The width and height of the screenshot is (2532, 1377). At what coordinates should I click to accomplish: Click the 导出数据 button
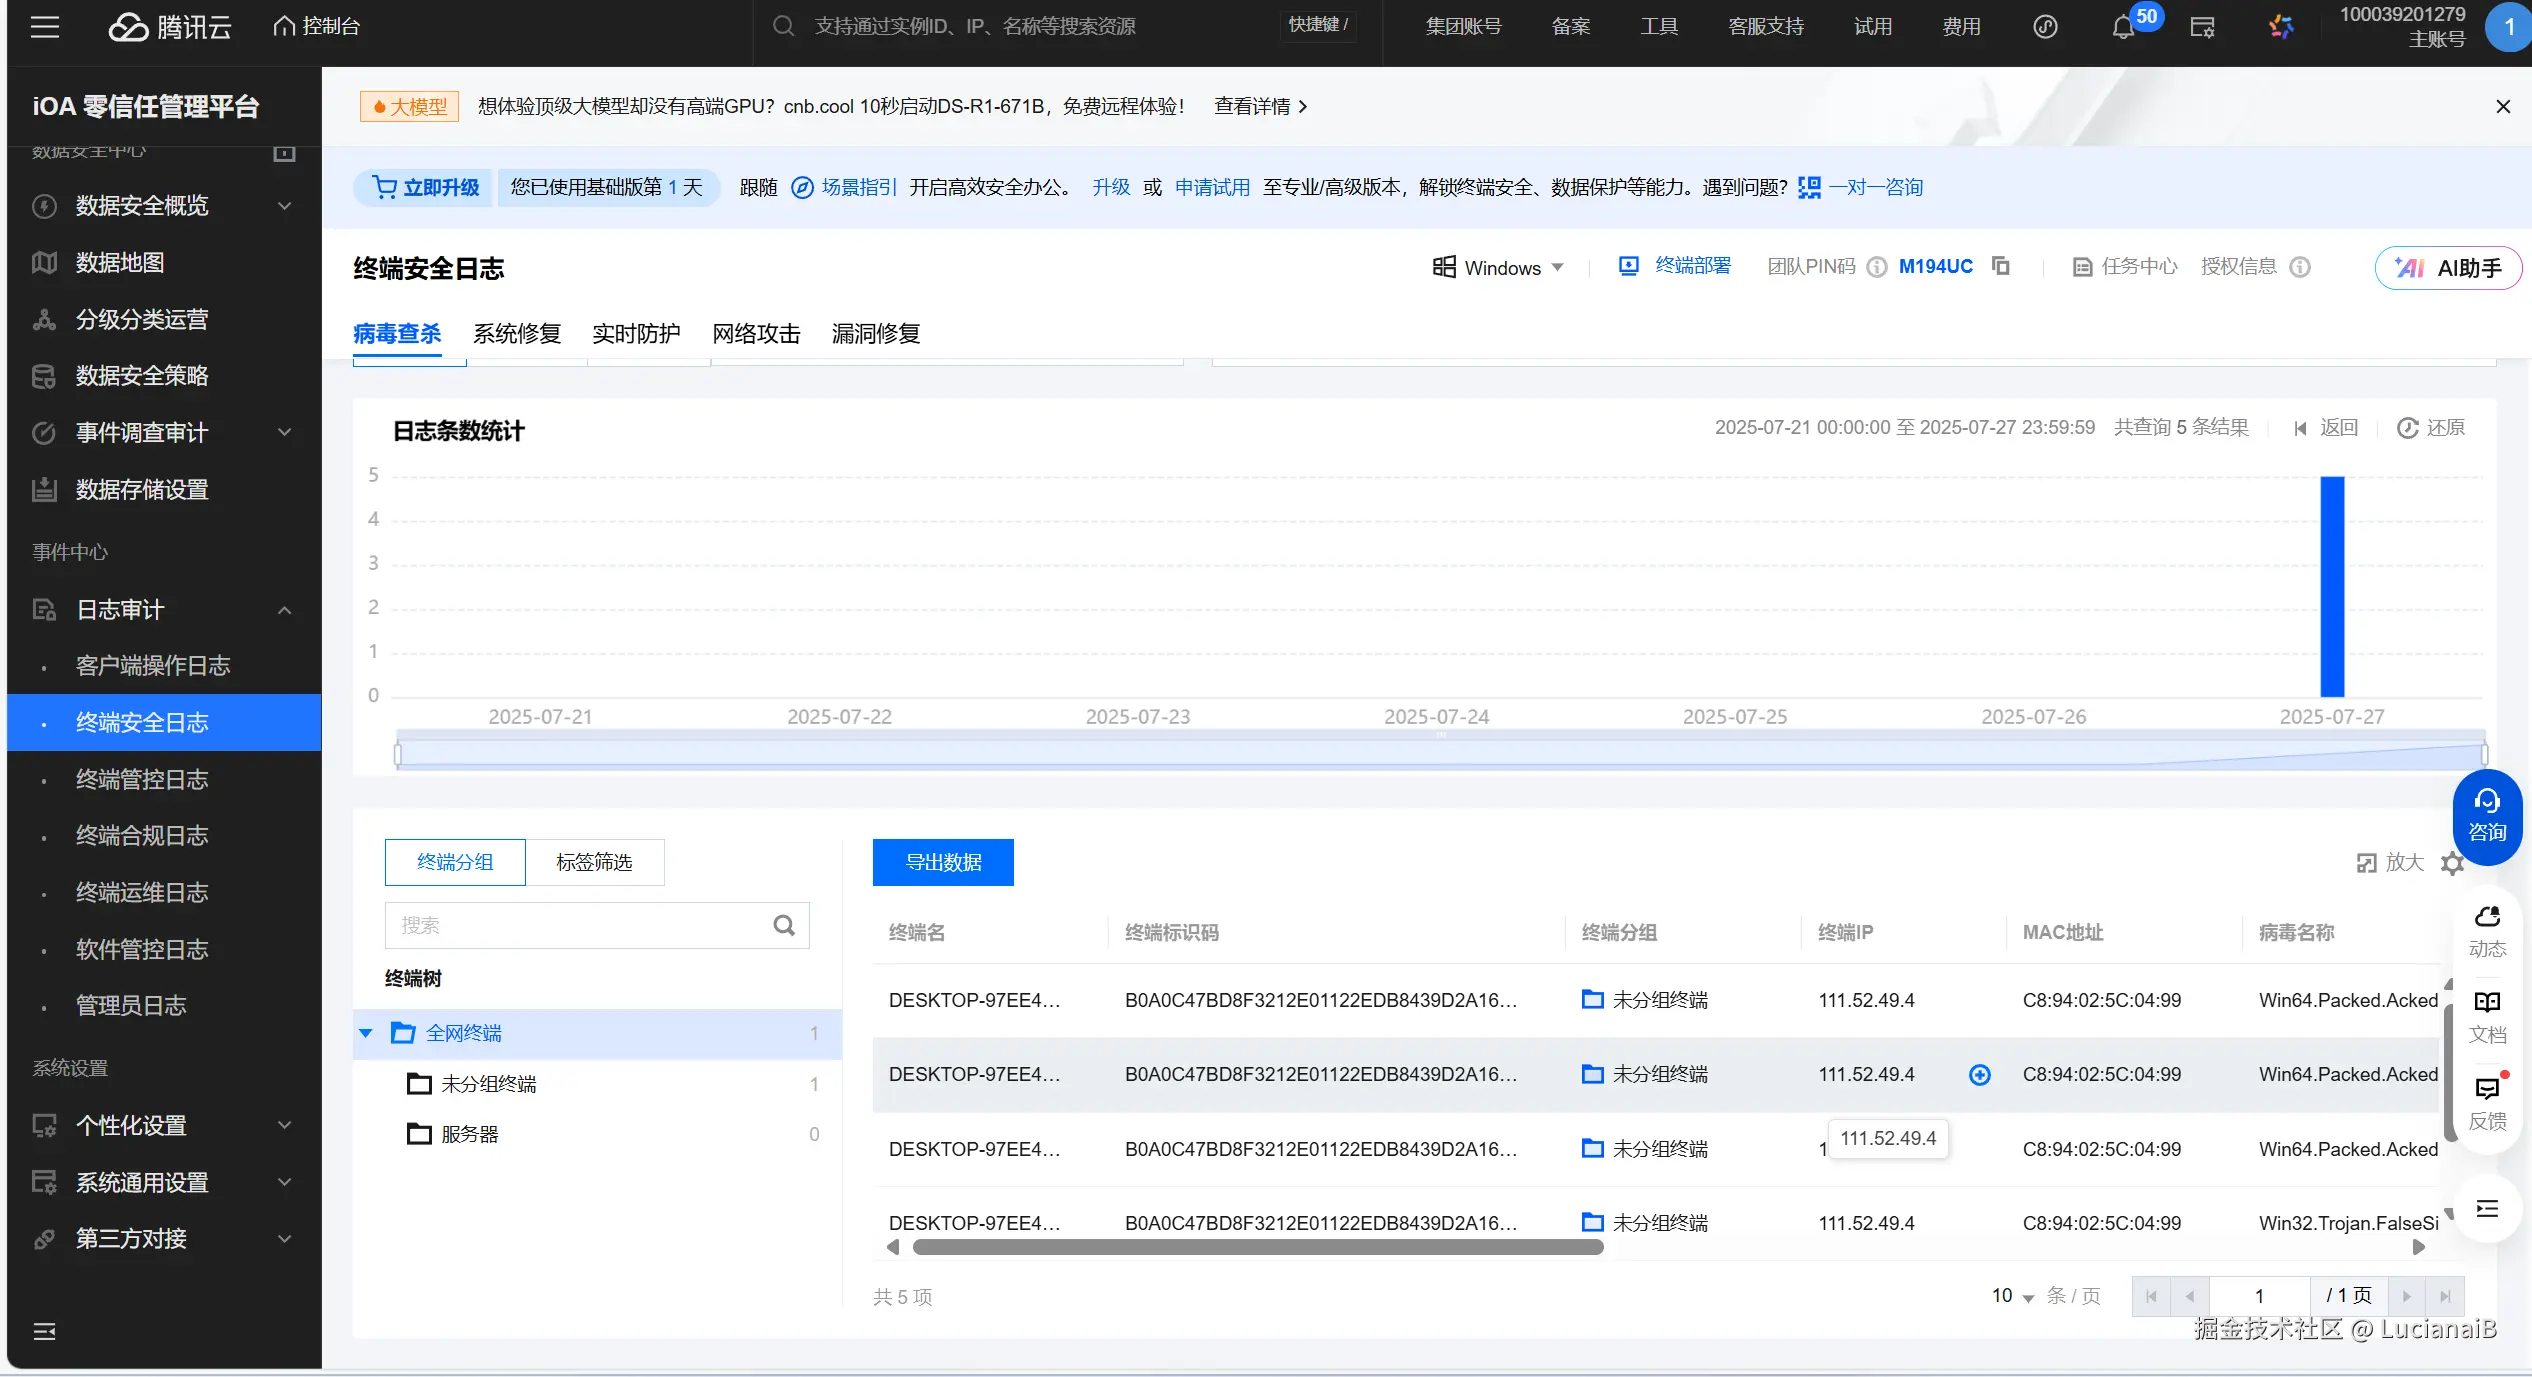click(942, 862)
